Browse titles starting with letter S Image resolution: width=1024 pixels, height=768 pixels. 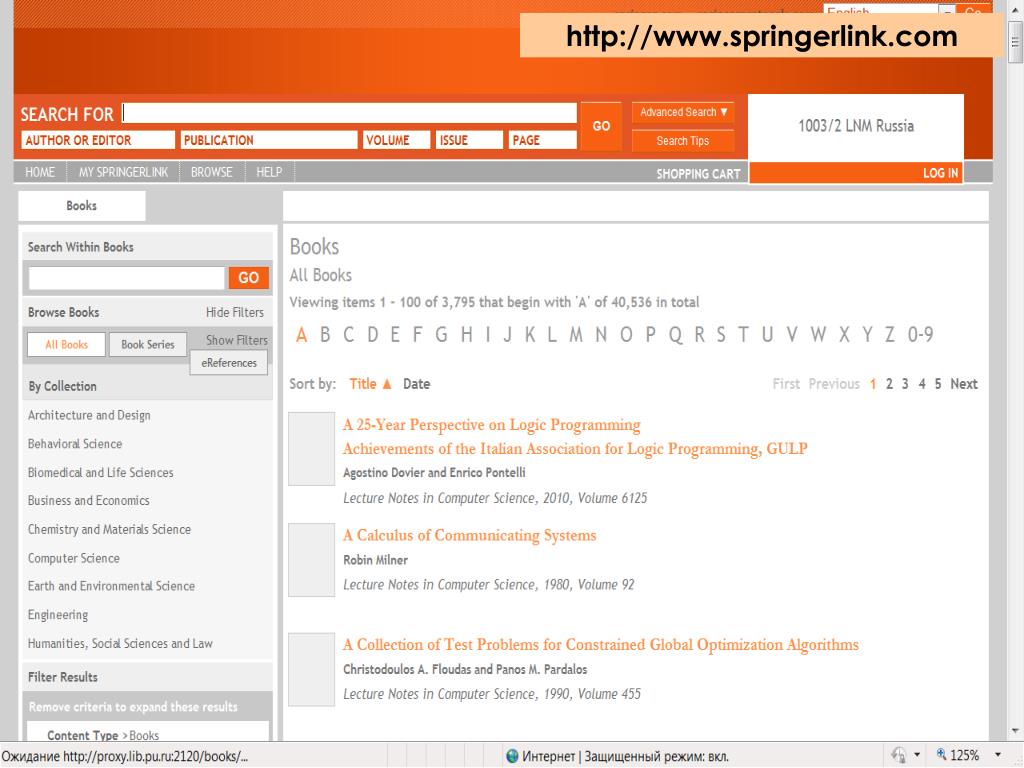[721, 335]
